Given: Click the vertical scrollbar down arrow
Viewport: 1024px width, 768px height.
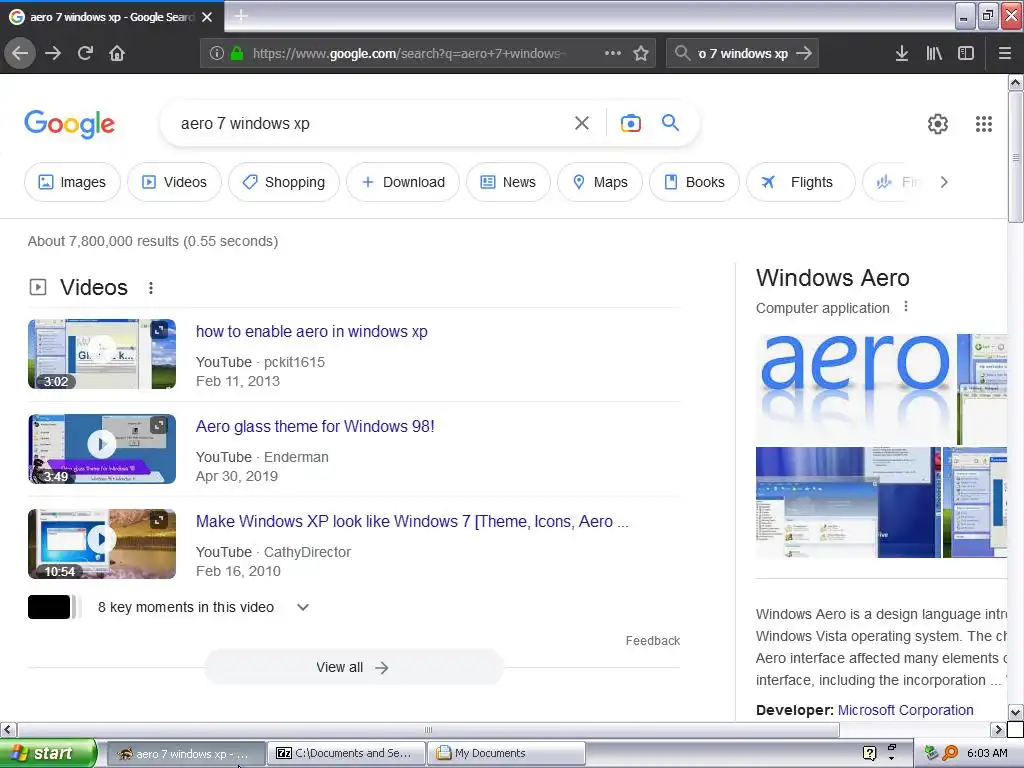Looking at the screenshot, I should click(1016, 712).
